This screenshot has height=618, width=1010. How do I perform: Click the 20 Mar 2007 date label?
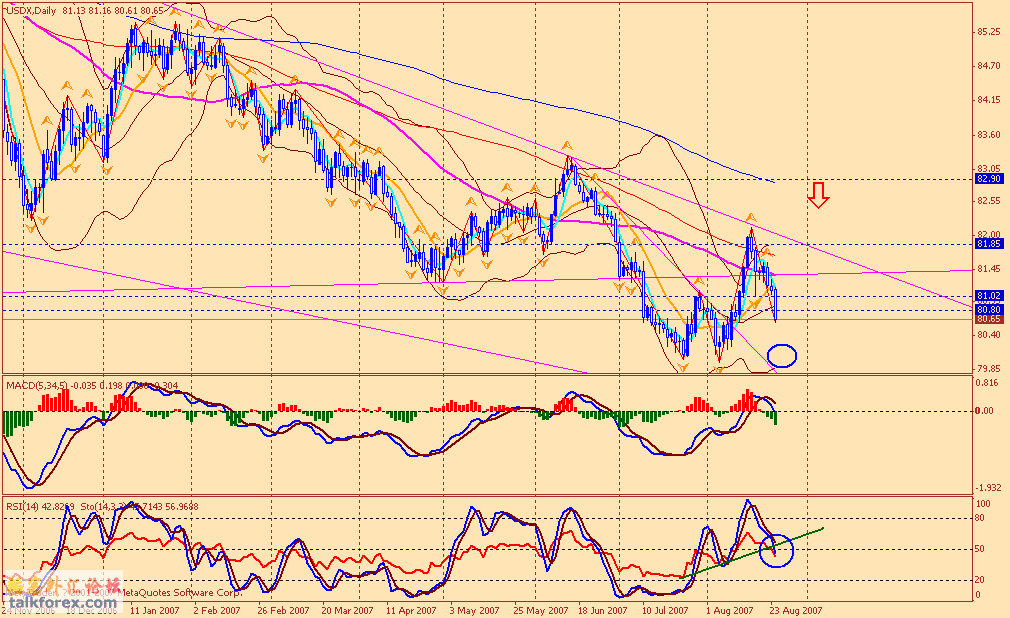coord(347,610)
